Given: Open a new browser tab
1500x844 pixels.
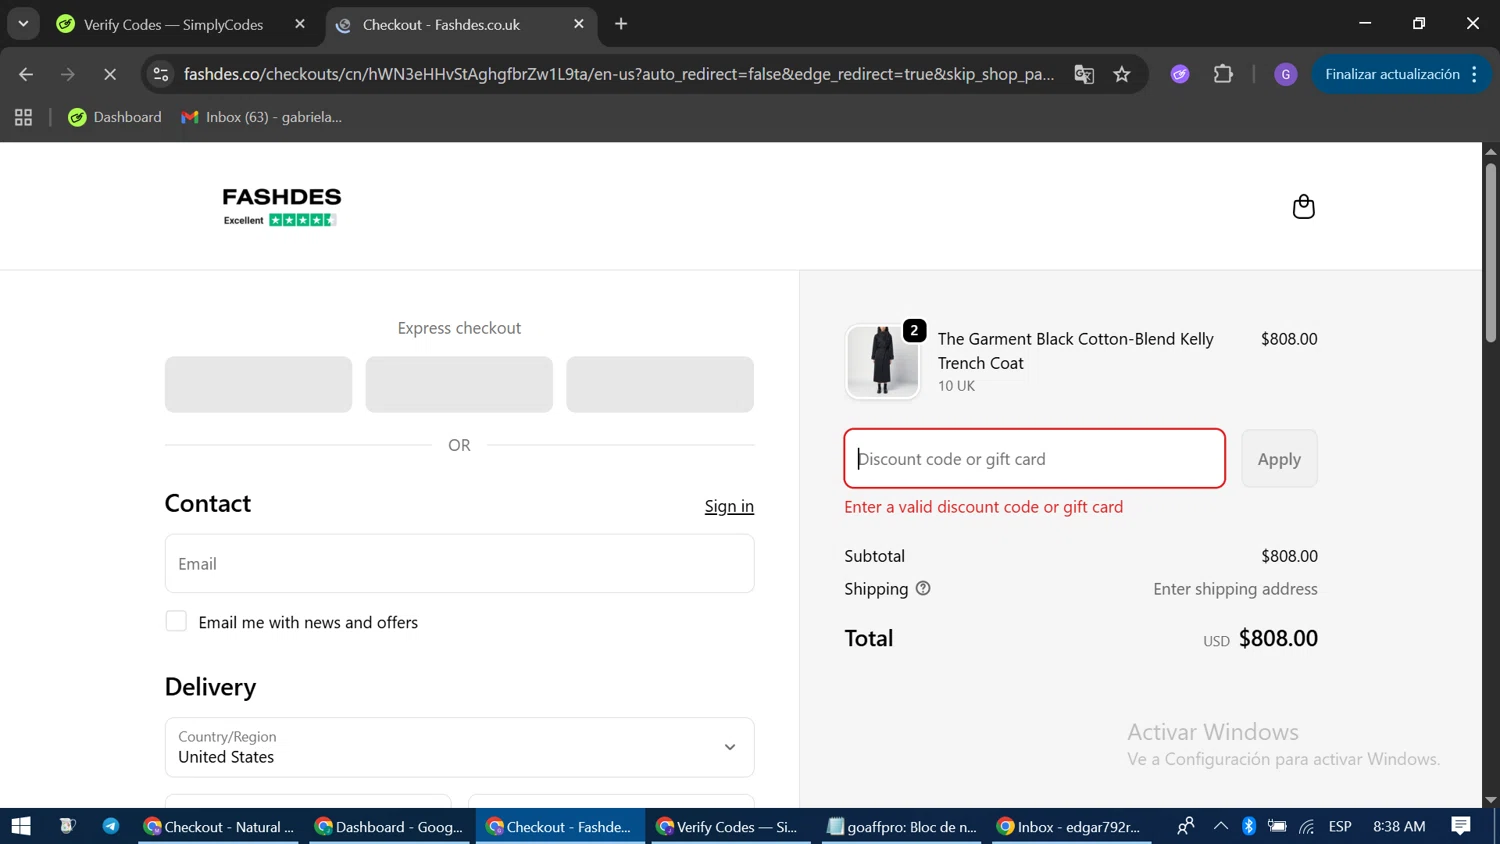Looking at the screenshot, I should pyautogui.click(x=621, y=24).
